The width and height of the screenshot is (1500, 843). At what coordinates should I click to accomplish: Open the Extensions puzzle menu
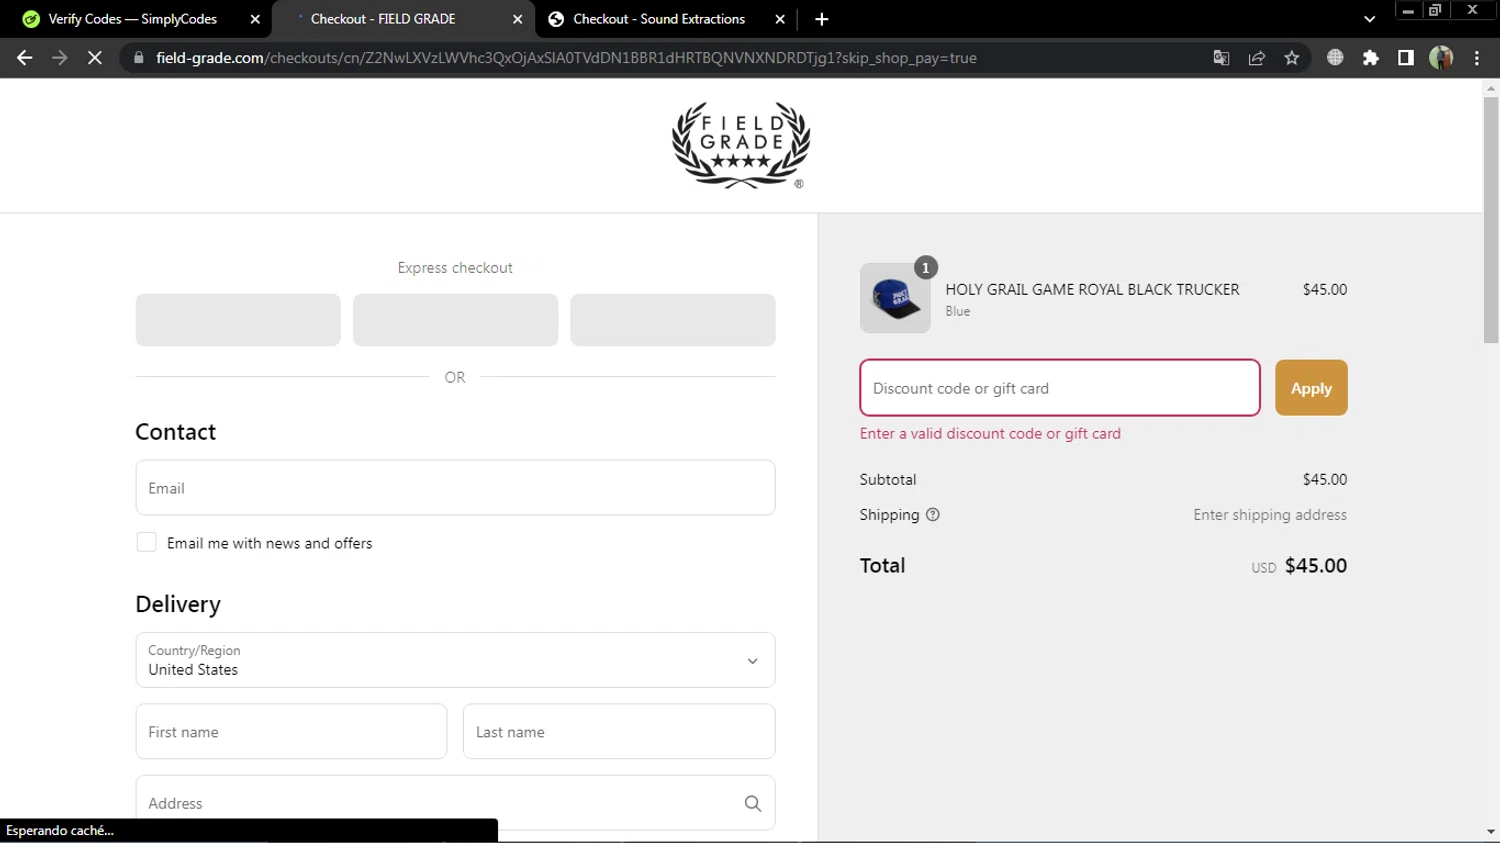tap(1371, 58)
